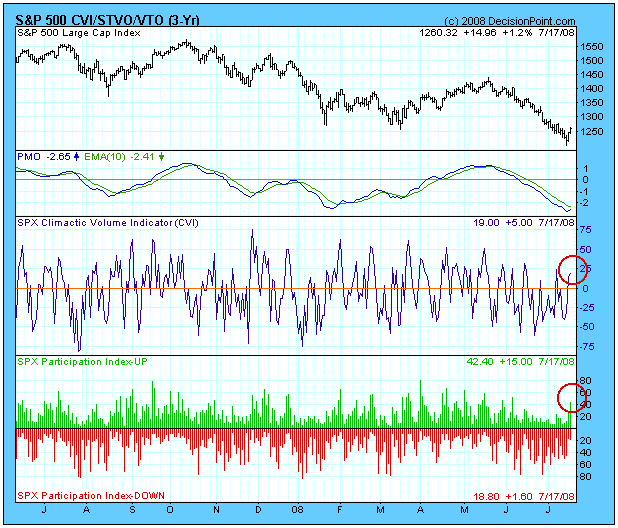The image size is (618, 528).
Task: Click the 1250 price axis label
Action: click(592, 132)
